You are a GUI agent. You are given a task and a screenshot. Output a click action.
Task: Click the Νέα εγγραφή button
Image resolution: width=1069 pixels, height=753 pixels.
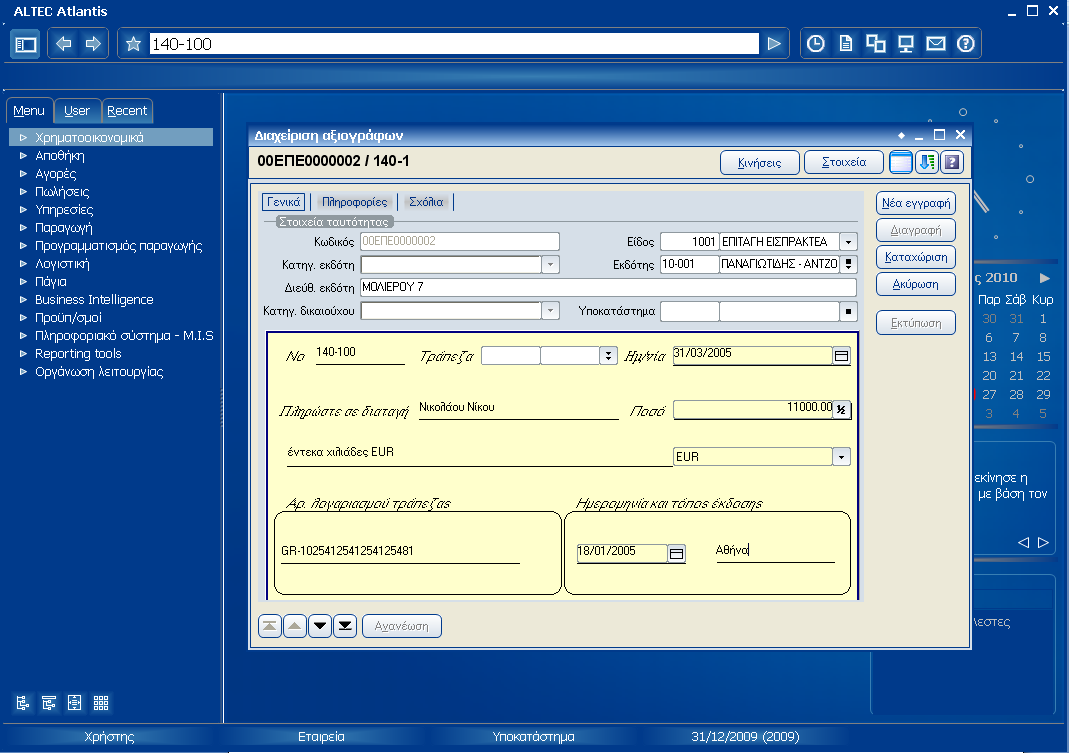tap(916, 203)
